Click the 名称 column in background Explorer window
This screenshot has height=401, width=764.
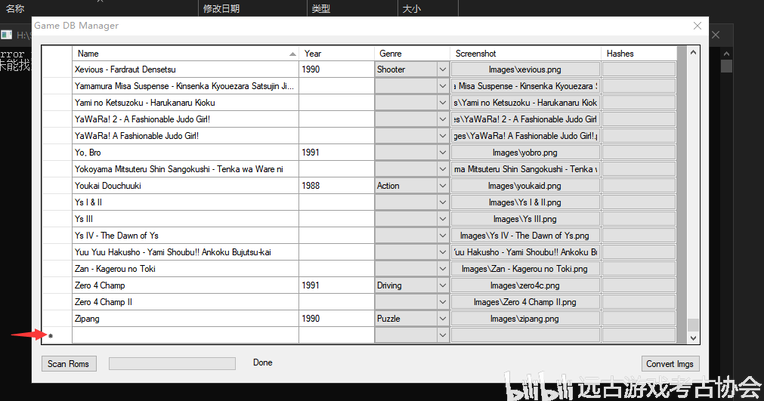[x=15, y=8]
